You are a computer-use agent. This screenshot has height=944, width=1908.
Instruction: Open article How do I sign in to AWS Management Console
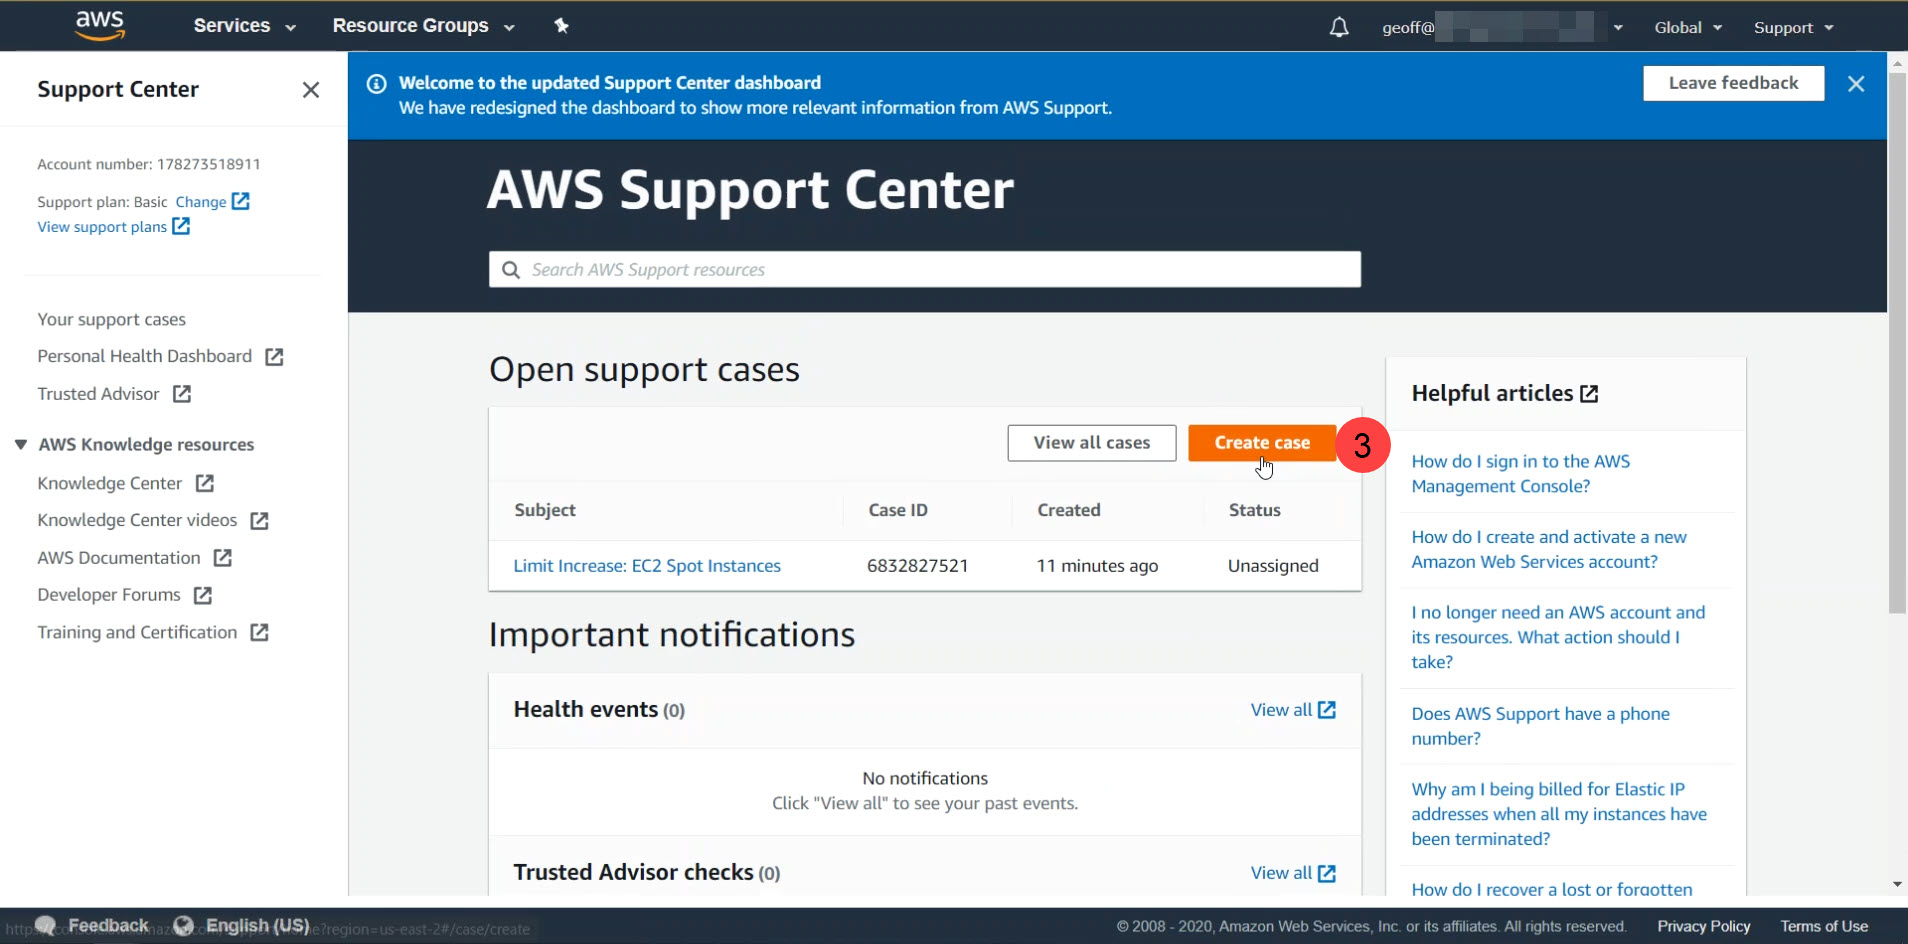(1520, 474)
